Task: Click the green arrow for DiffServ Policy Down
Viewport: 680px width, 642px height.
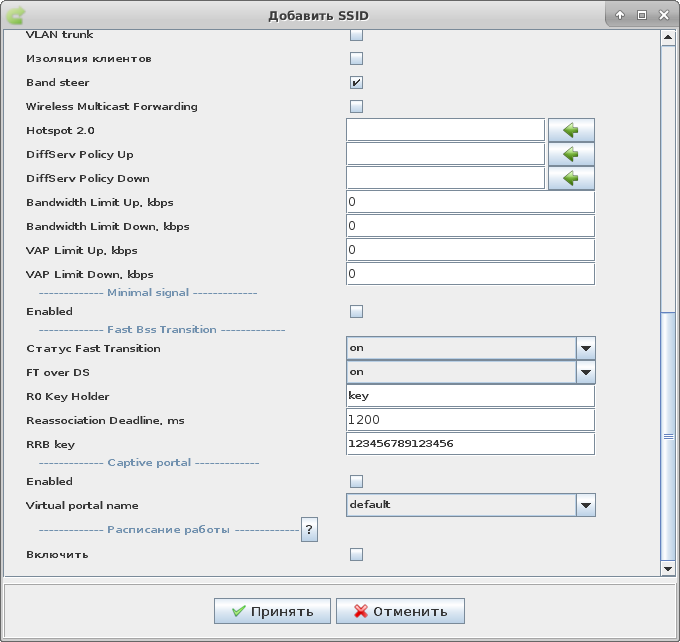Action: click(571, 178)
